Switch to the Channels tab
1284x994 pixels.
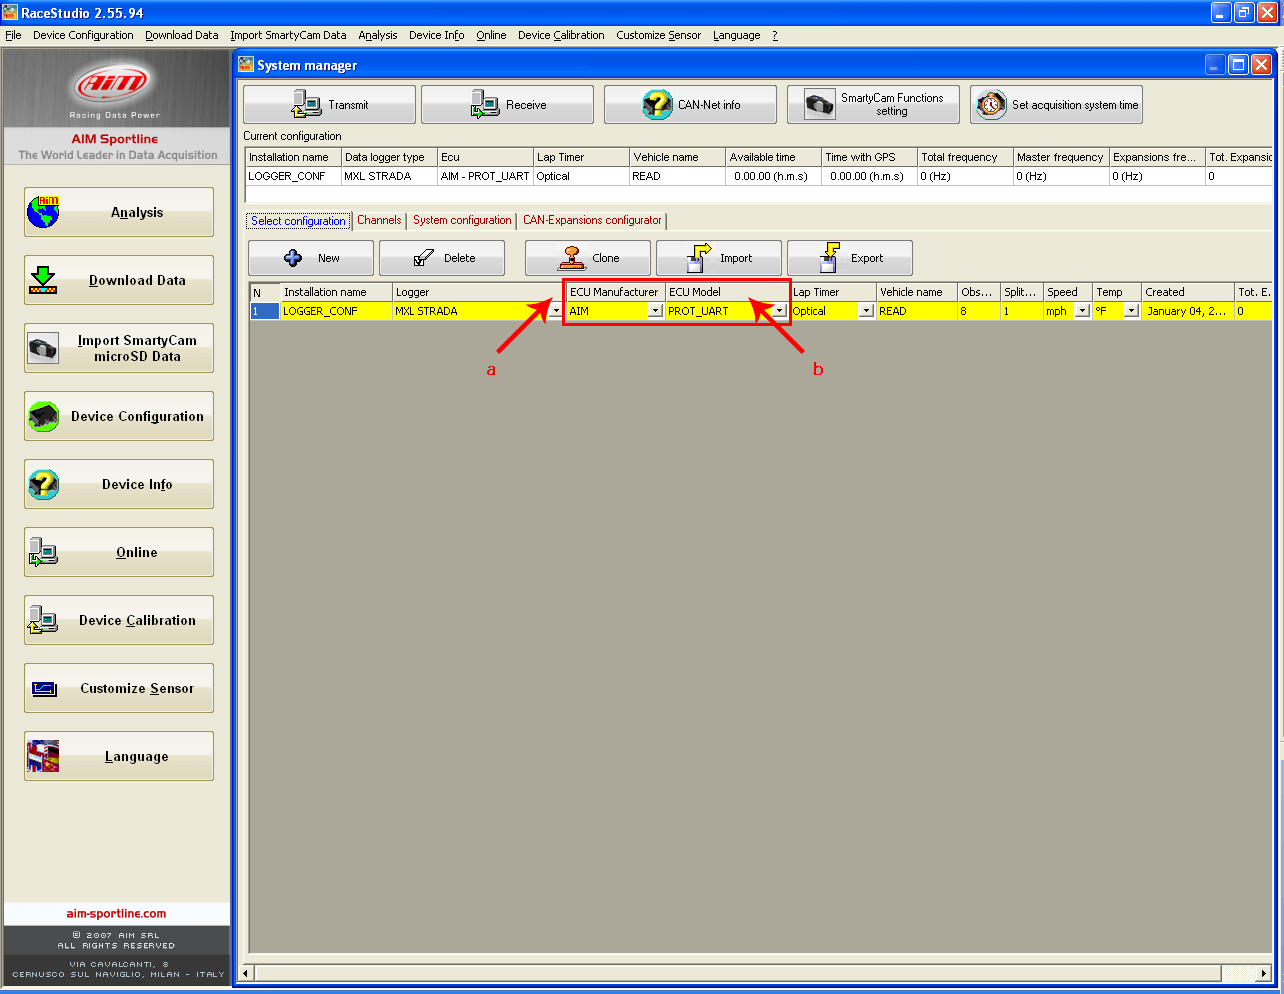tap(379, 220)
